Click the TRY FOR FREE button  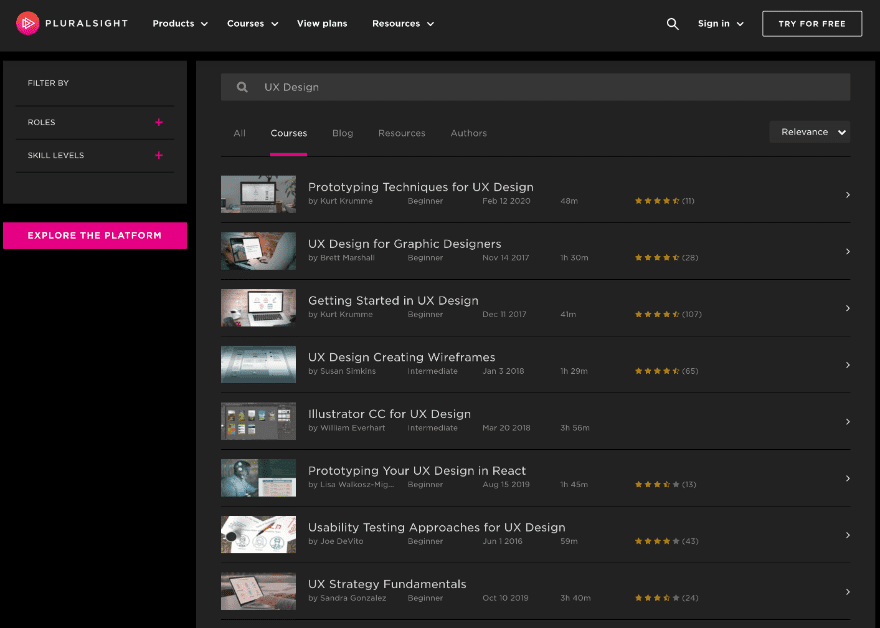pos(812,23)
